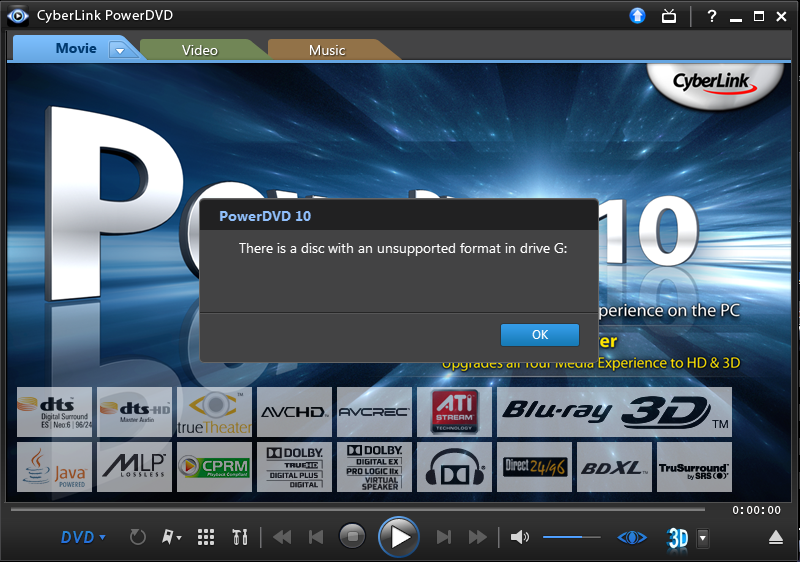Click the trueTheater logo tile
The width and height of the screenshot is (800, 562).
point(214,412)
